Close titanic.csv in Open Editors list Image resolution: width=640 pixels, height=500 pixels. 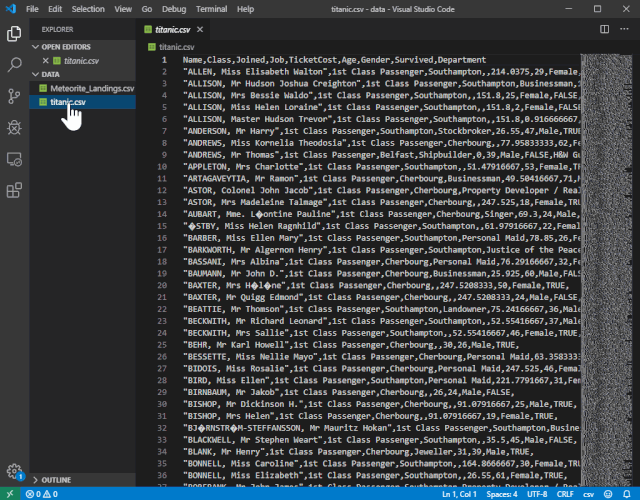coord(45,60)
